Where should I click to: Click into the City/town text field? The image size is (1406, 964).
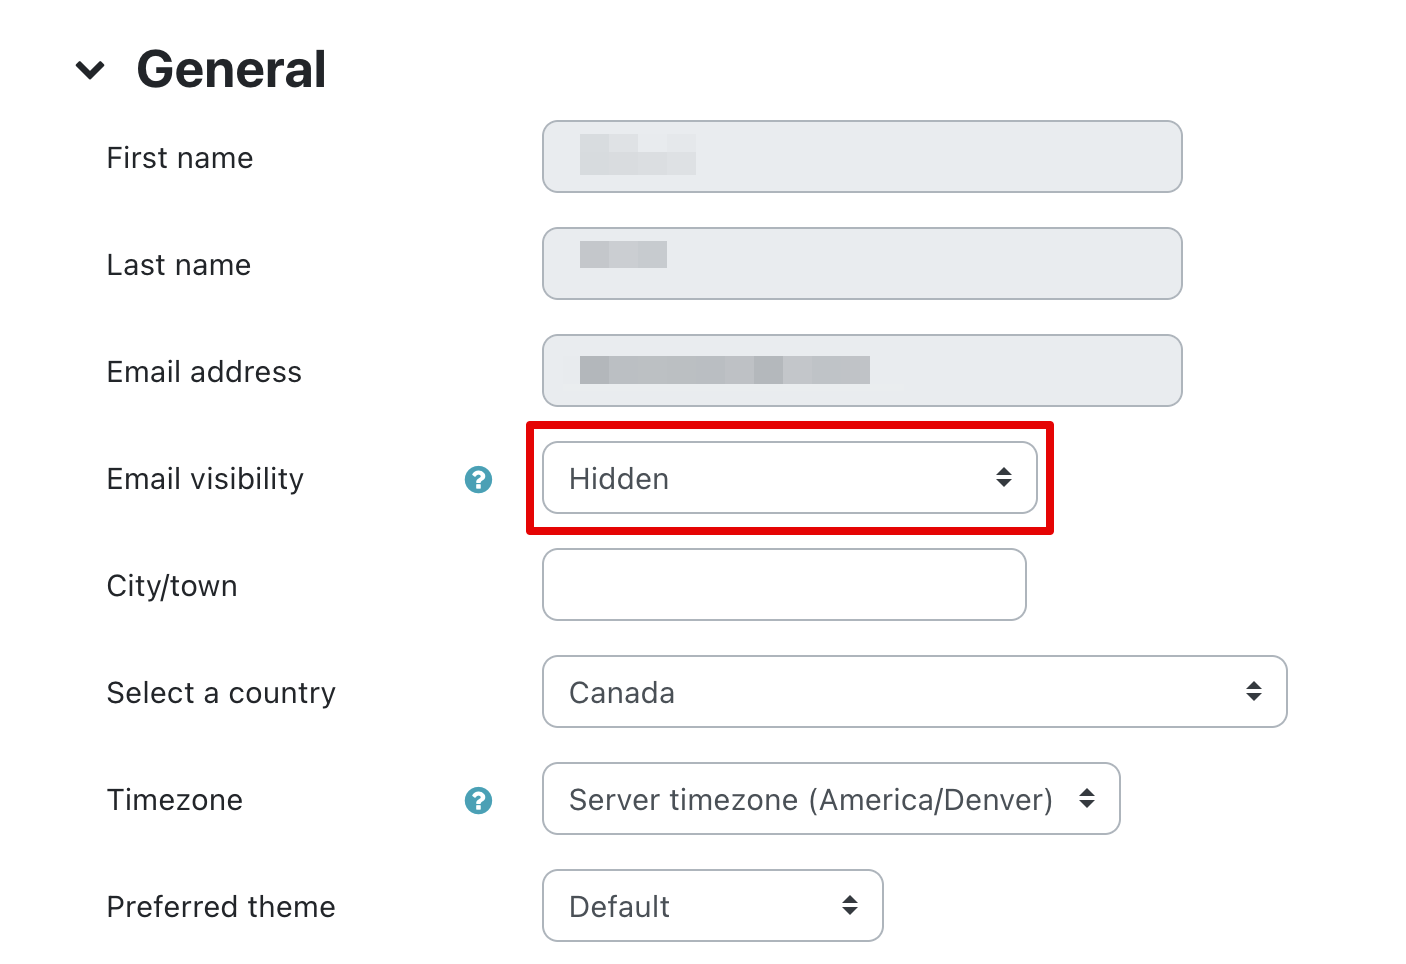coord(783,585)
